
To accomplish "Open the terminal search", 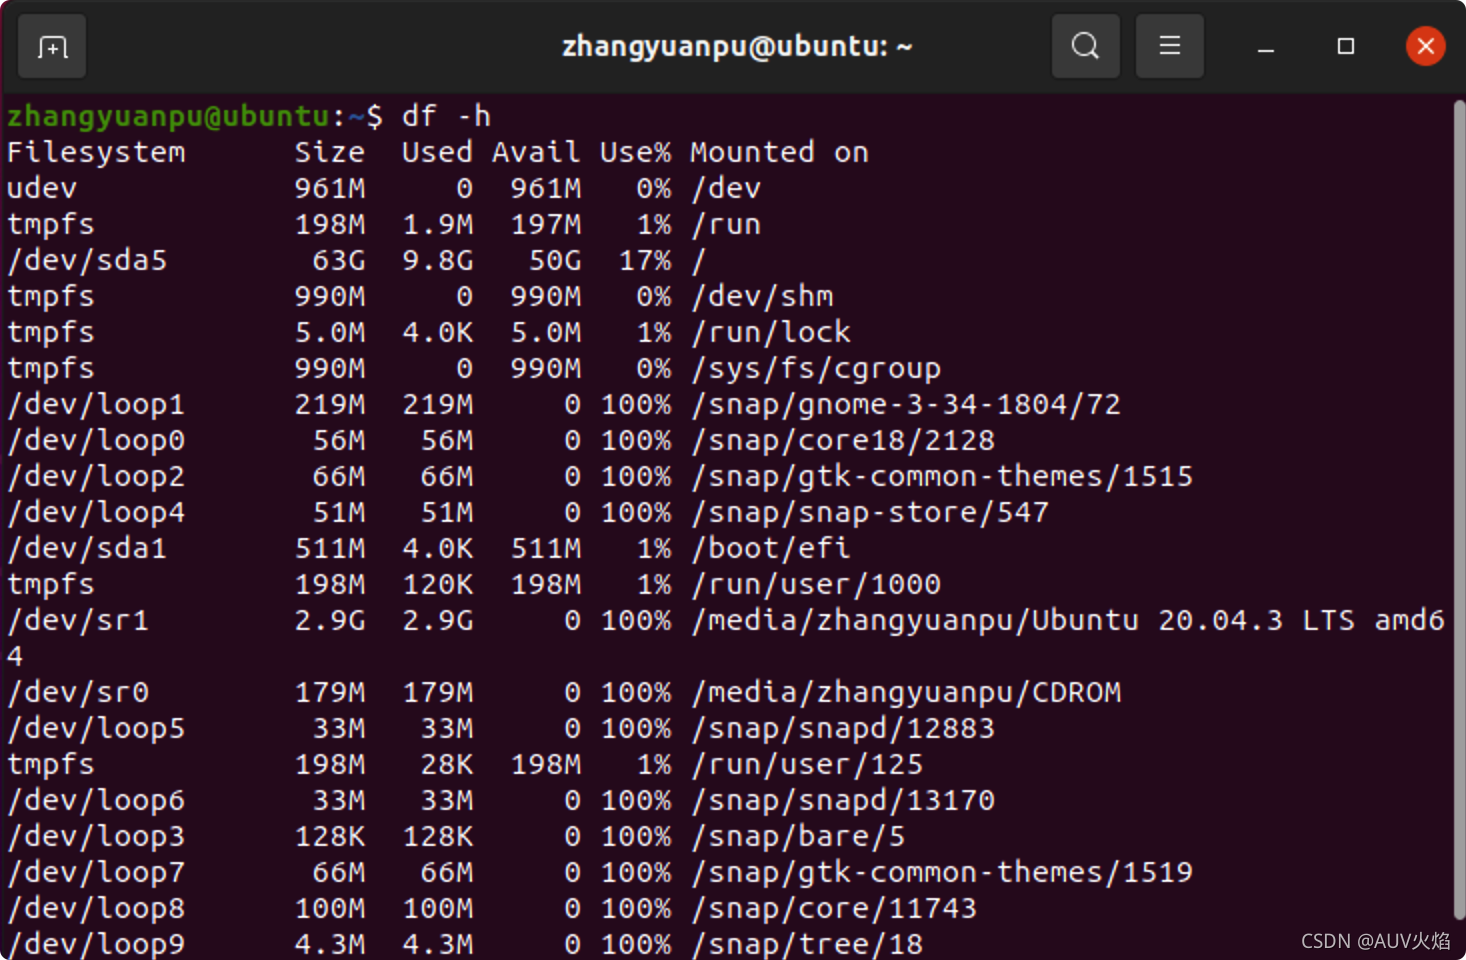I will [1085, 46].
